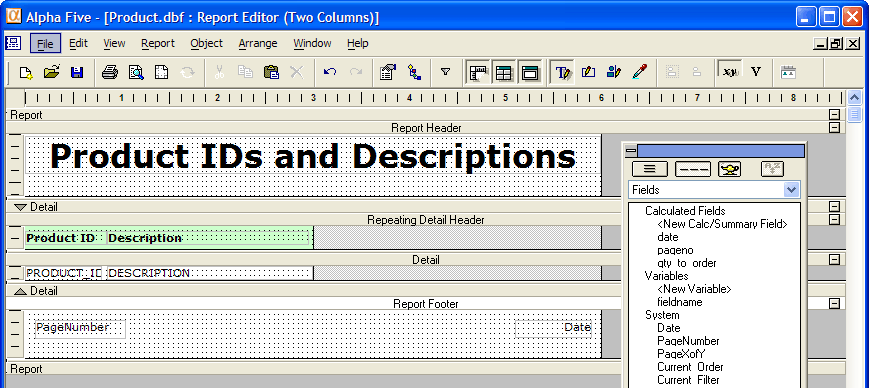Select the PageNumber field in Report Footer

(x=80, y=328)
